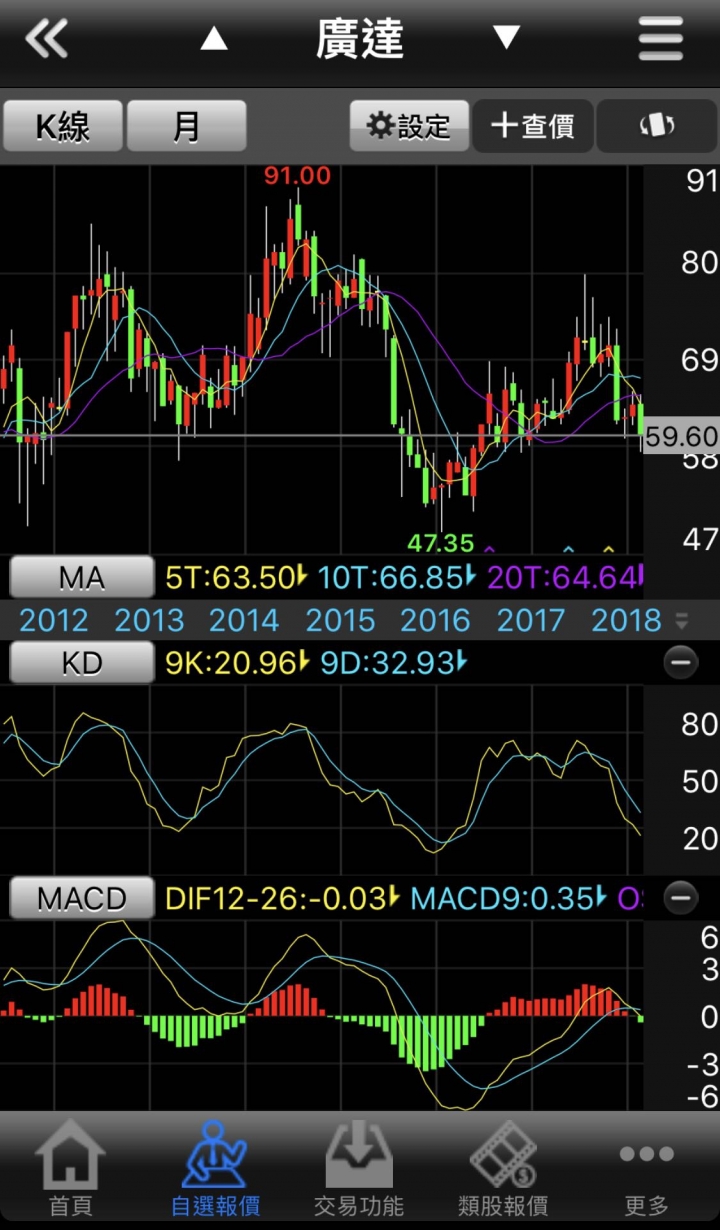
Task: Select year 2015 on the time axis
Action: pos(340,620)
